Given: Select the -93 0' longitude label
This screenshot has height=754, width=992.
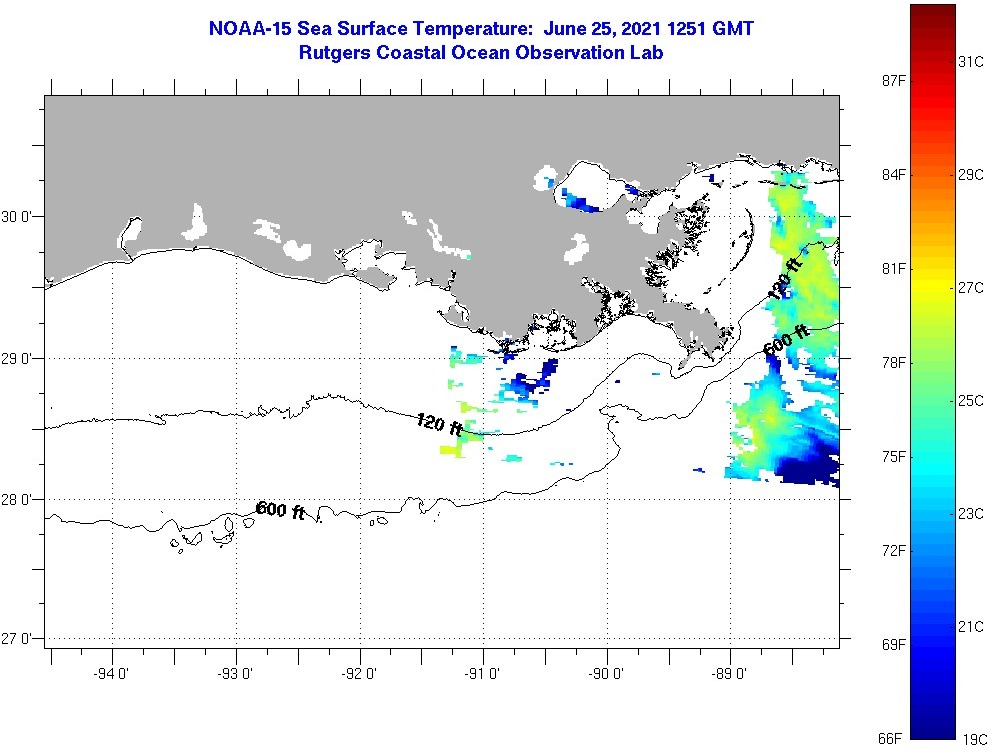Looking at the screenshot, I should coord(235,674).
